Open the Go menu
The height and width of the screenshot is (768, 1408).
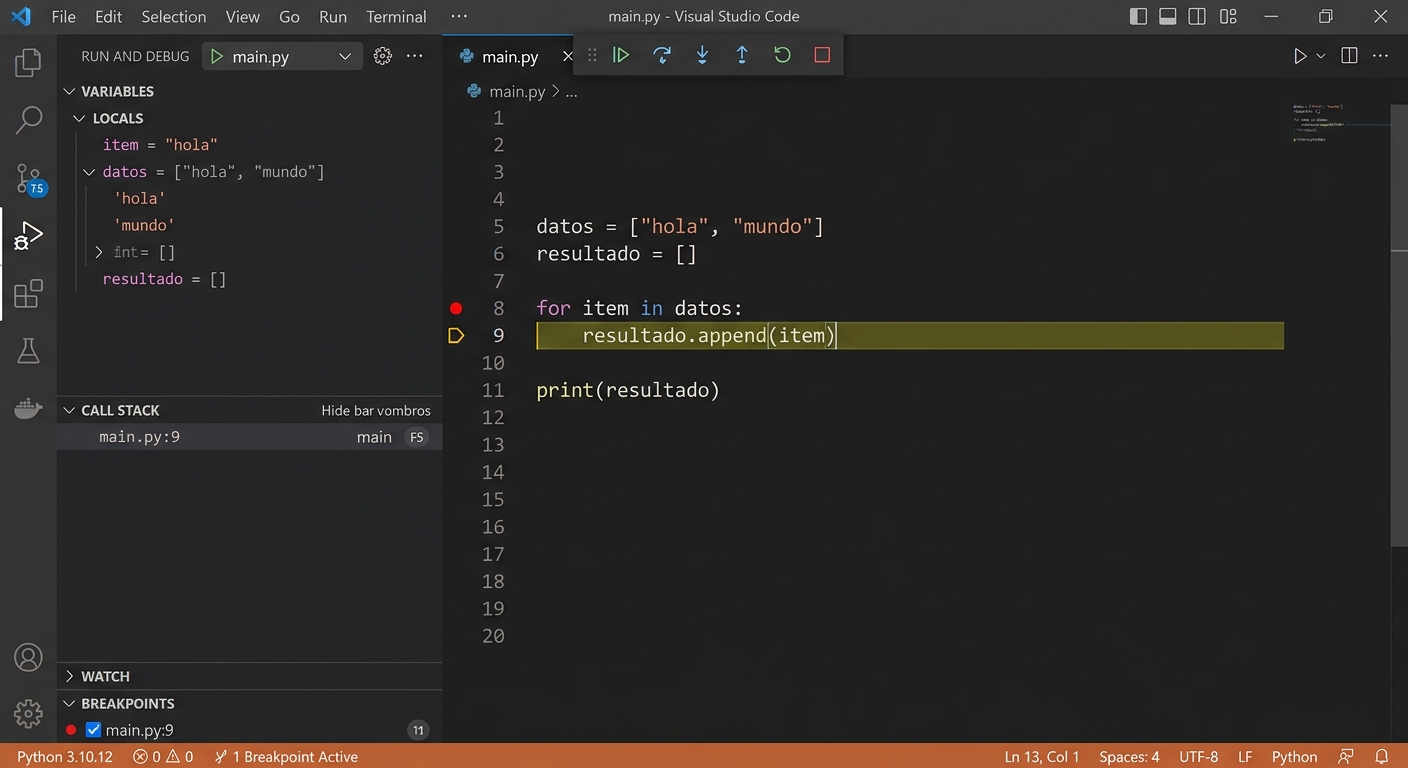click(x=289, y=17)
